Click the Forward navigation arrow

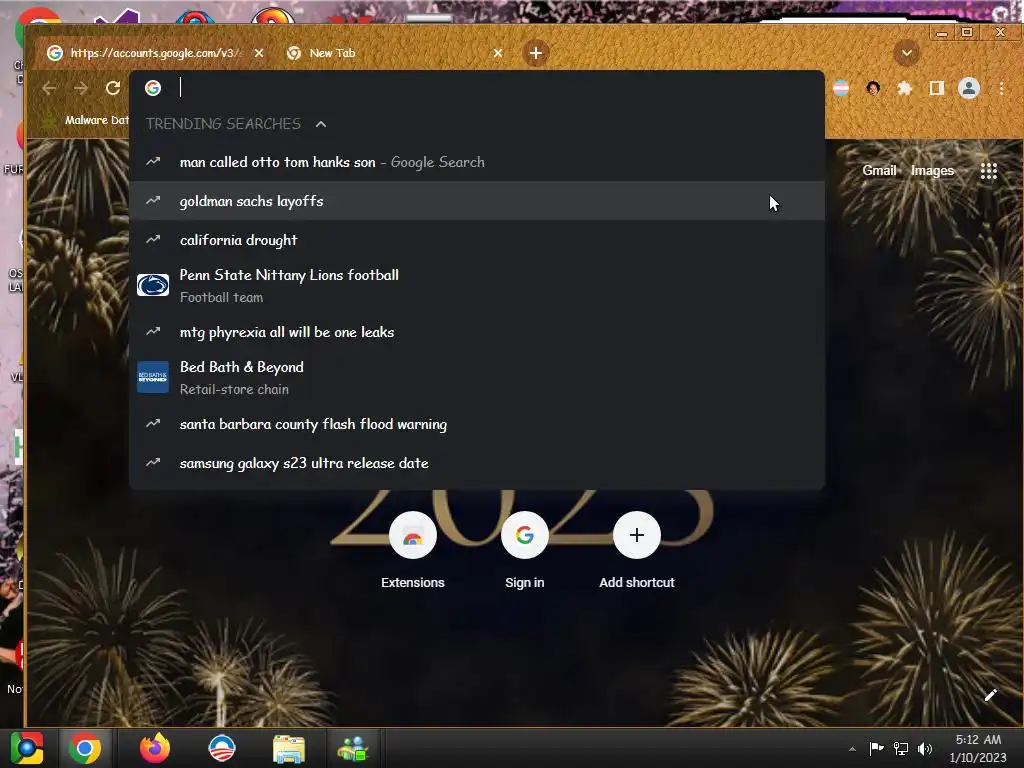[80, 88]
